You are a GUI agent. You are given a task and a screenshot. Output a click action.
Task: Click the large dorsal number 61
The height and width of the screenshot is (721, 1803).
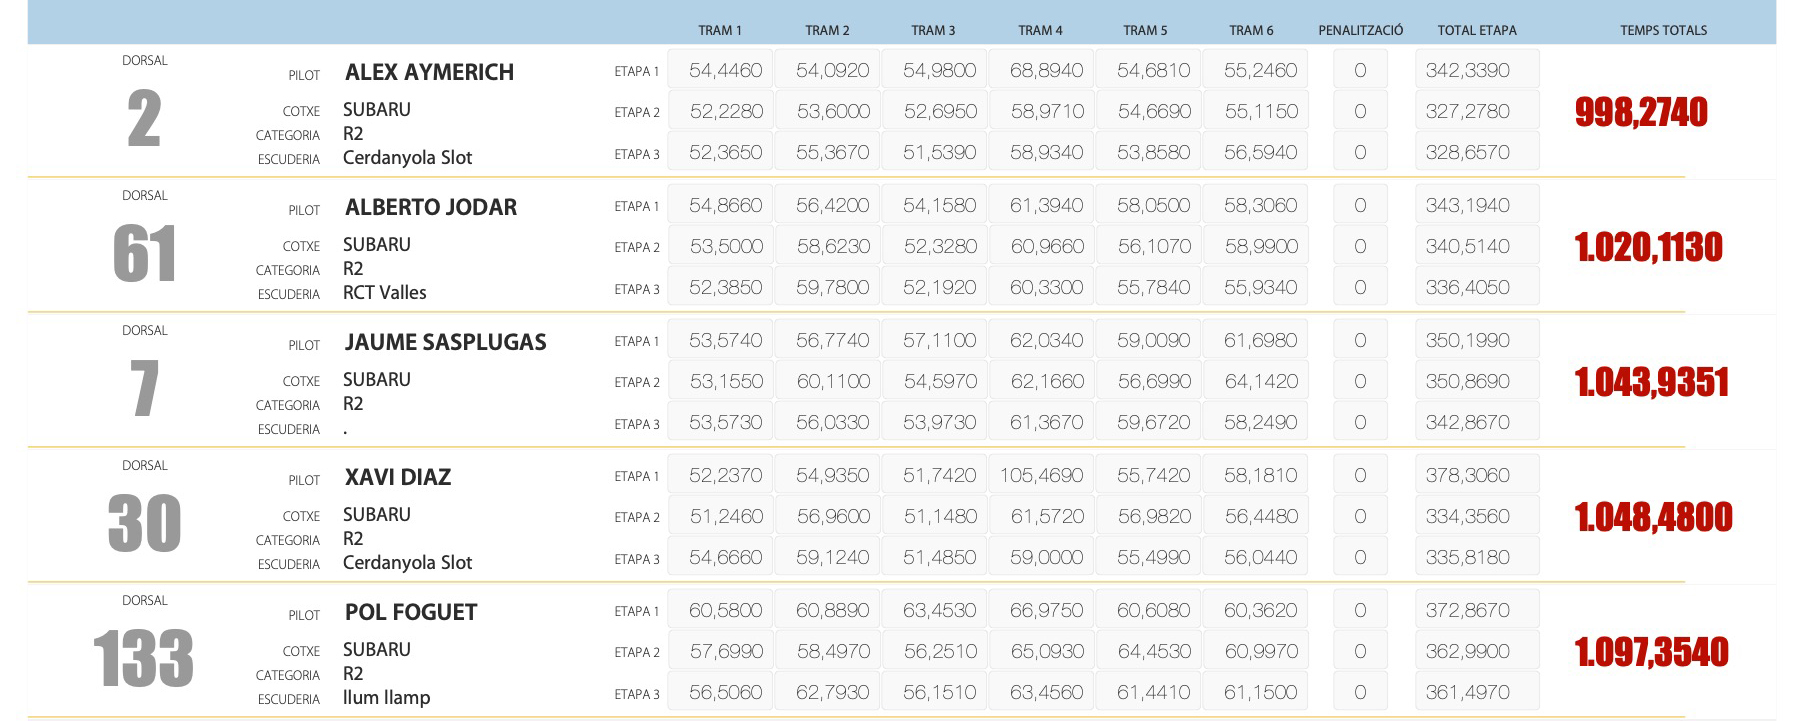click(x=145, y=254)
